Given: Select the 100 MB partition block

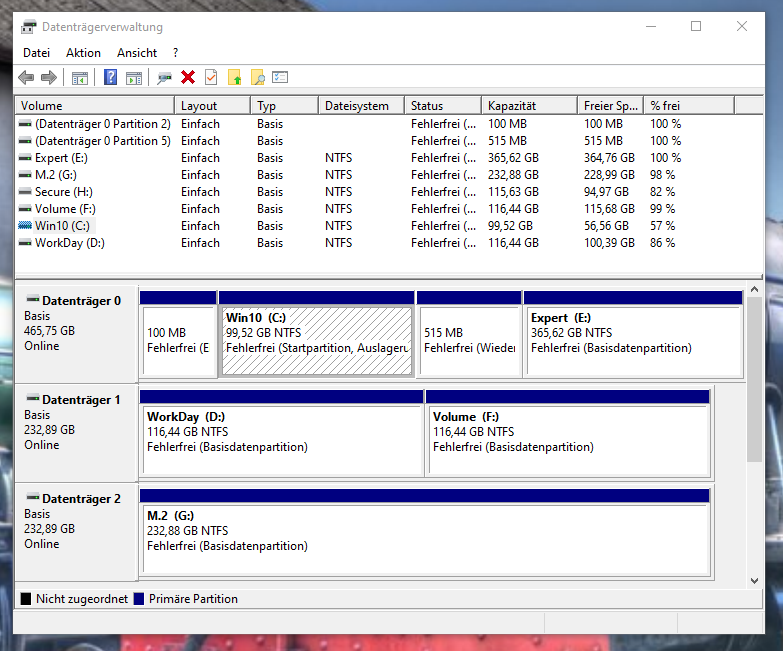Looking at the screenshot, I should click(x=178, y=333).
